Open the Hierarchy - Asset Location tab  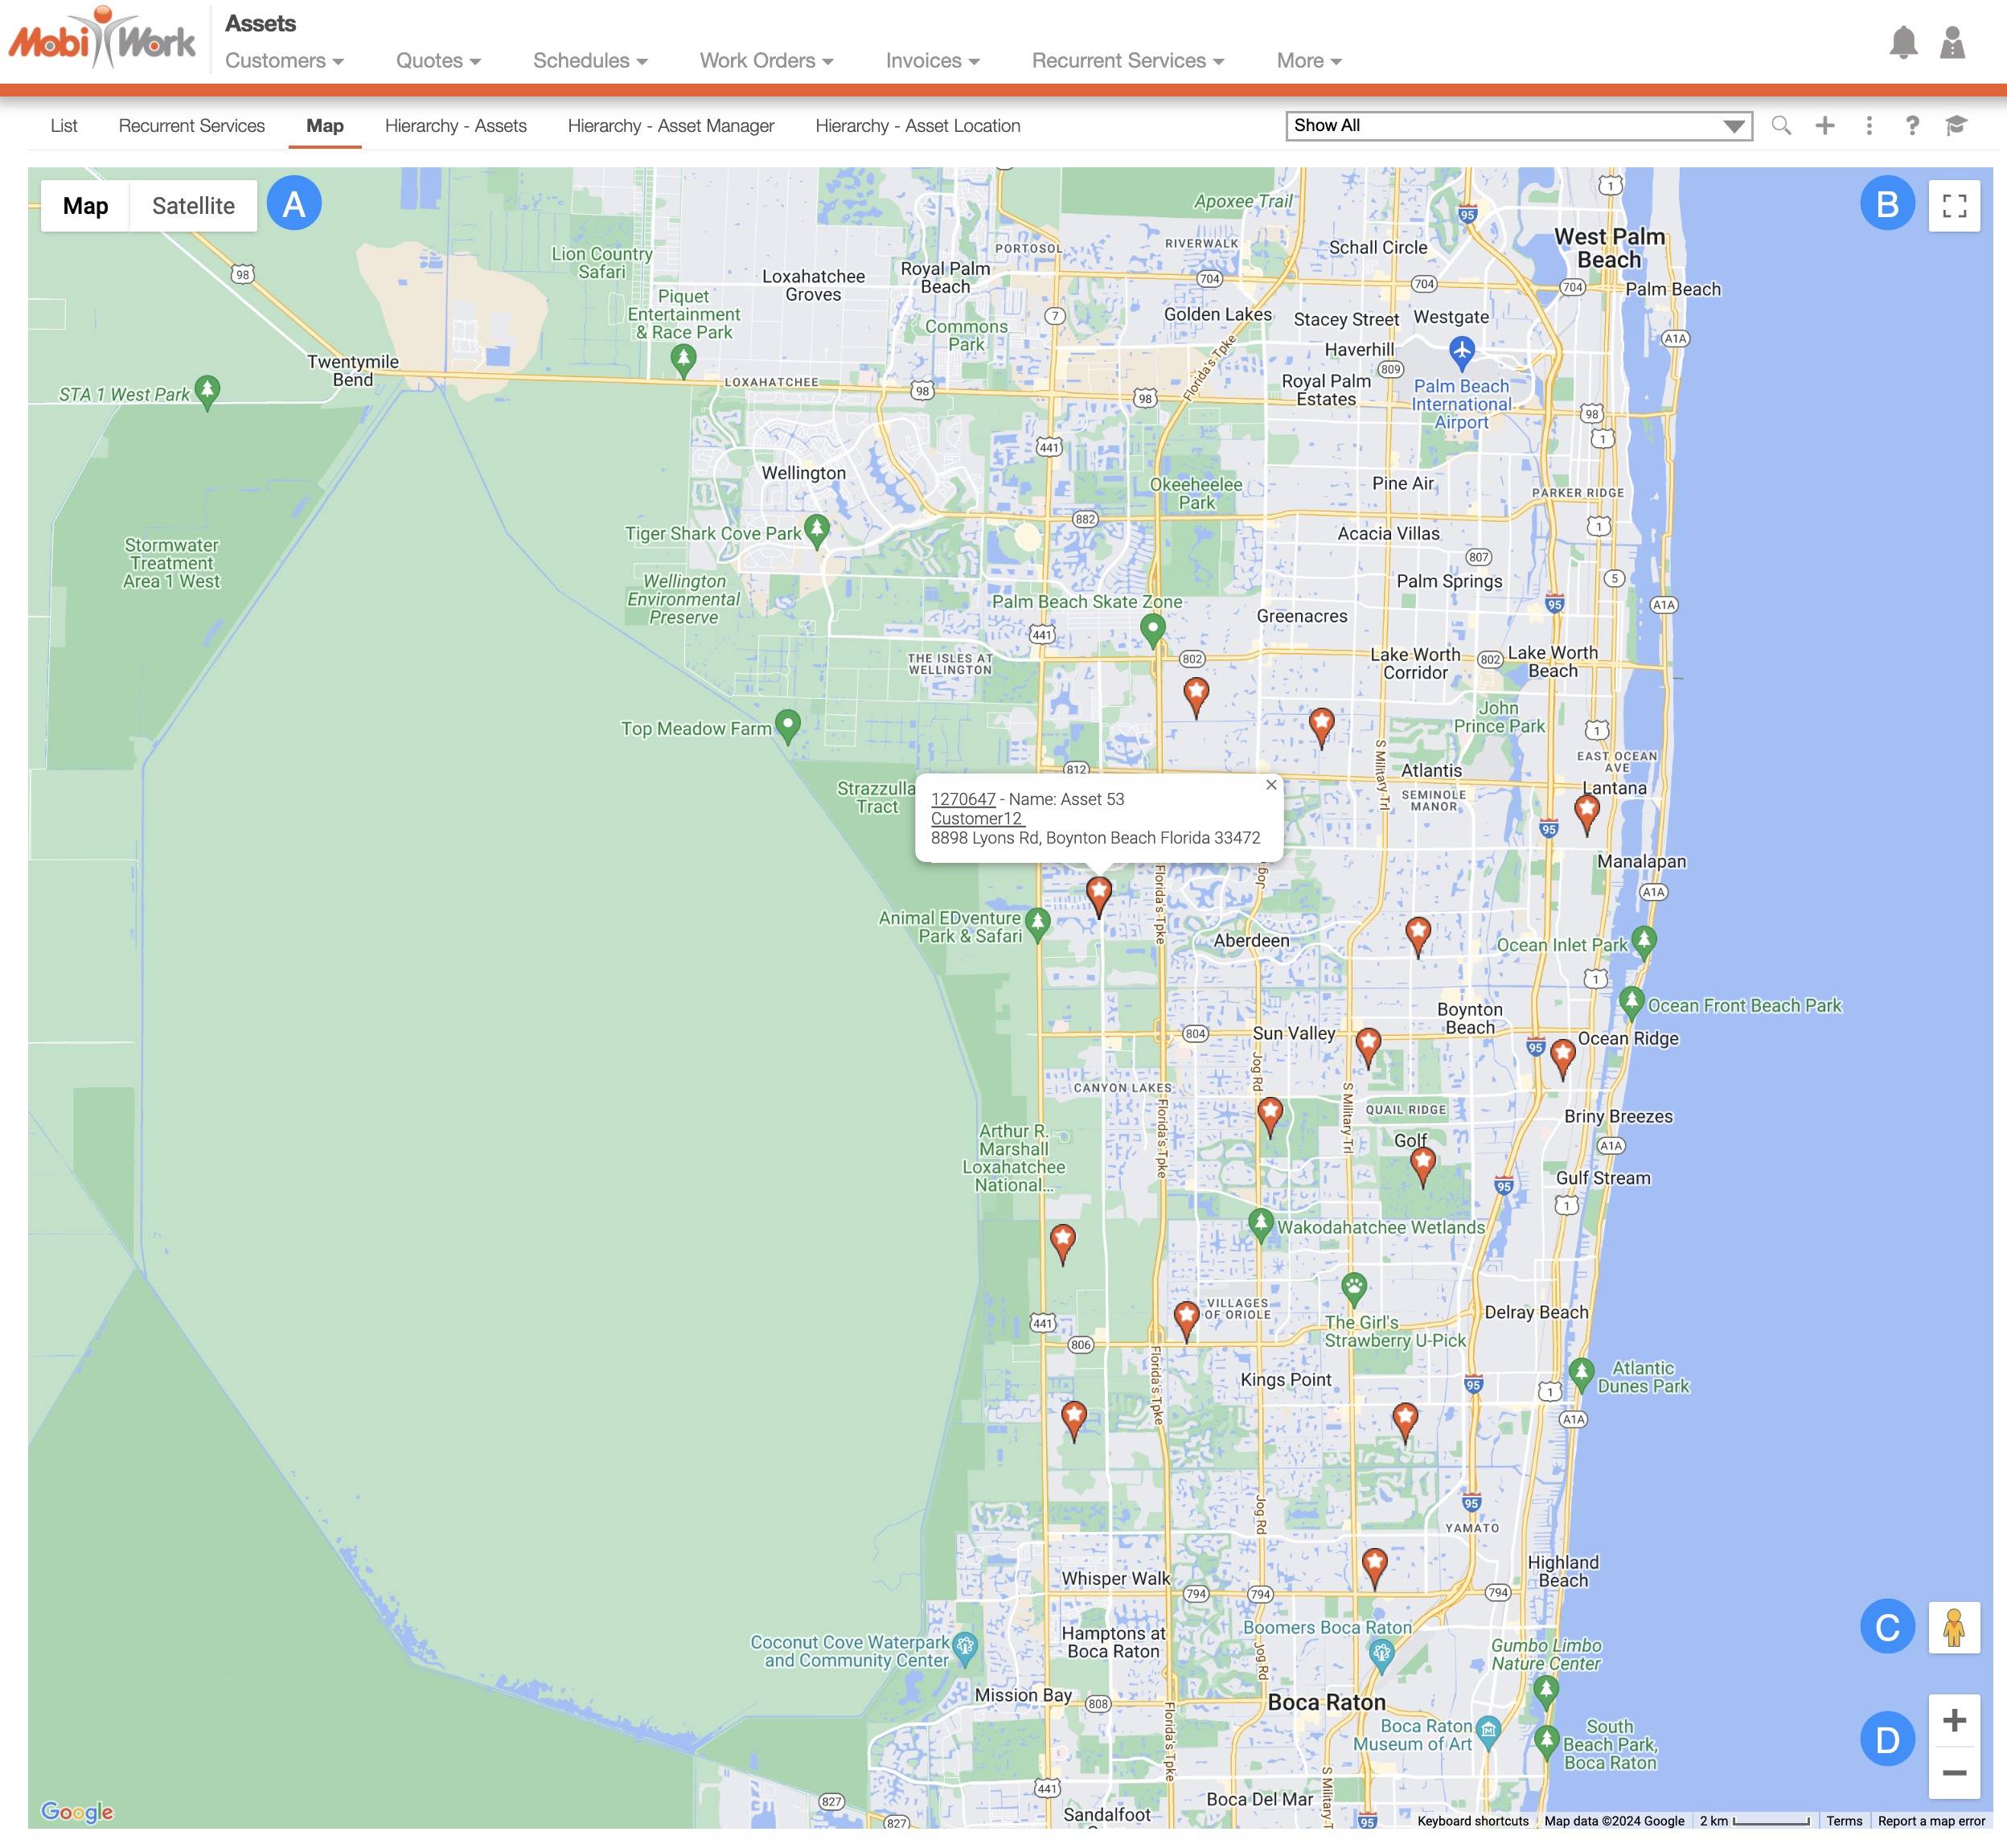pyautogui.click(x=917, y=126)
